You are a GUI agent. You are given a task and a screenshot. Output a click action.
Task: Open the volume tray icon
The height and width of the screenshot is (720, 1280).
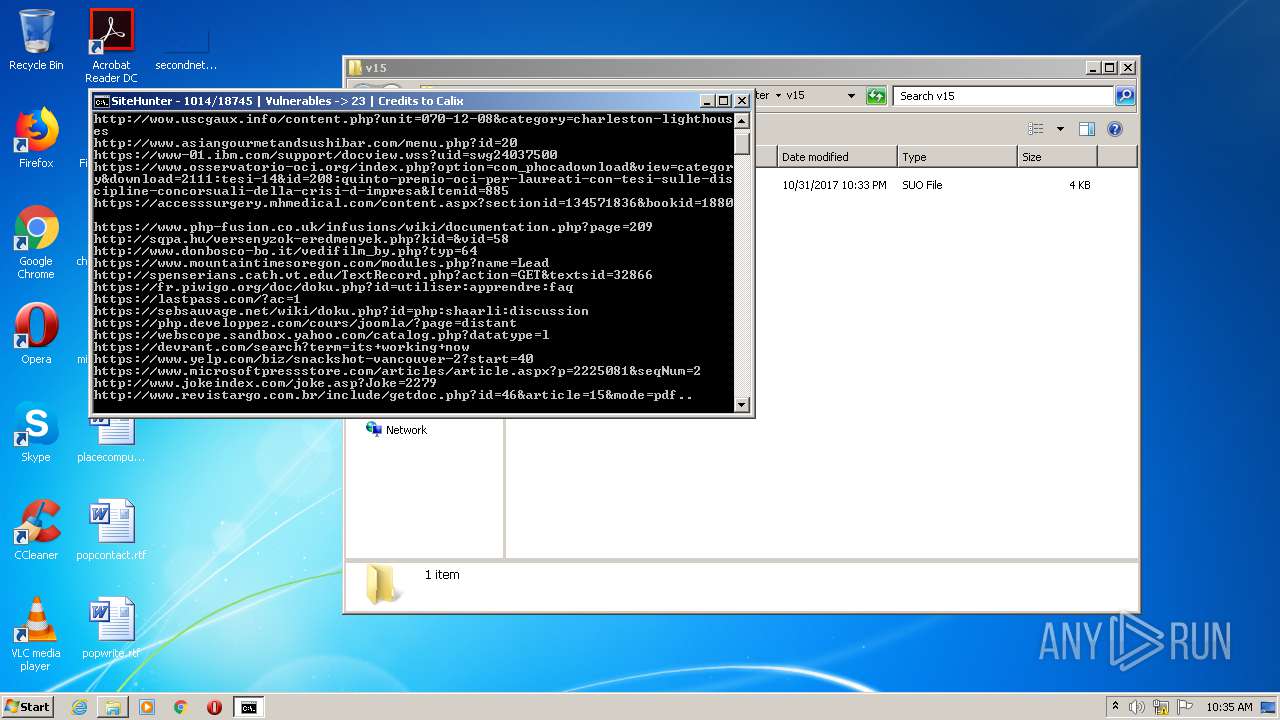pos(1137,707)
